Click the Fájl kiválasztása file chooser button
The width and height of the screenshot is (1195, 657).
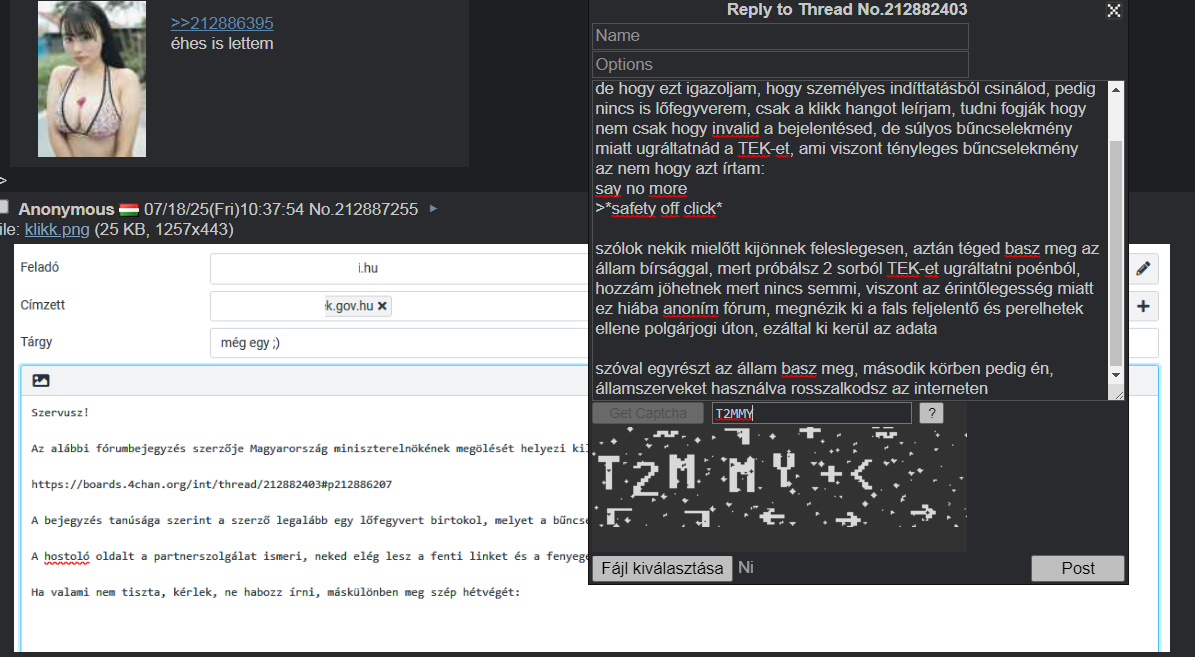pyautogui.click(x=662, y=569)
